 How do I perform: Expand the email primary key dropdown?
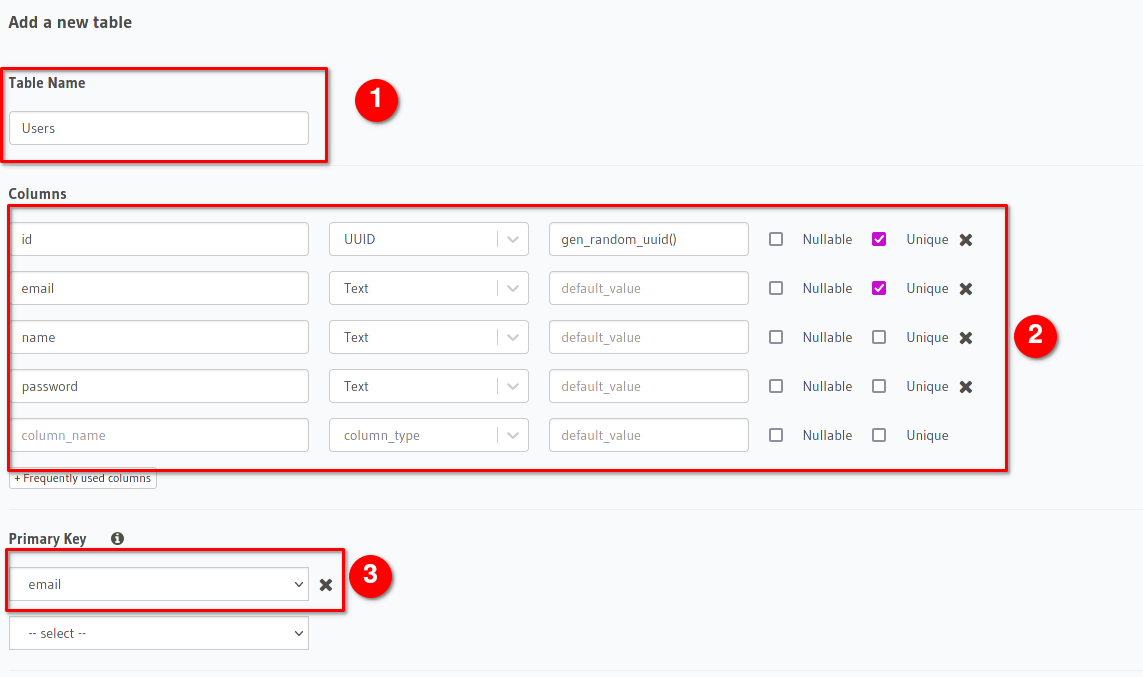coord(159,585)
